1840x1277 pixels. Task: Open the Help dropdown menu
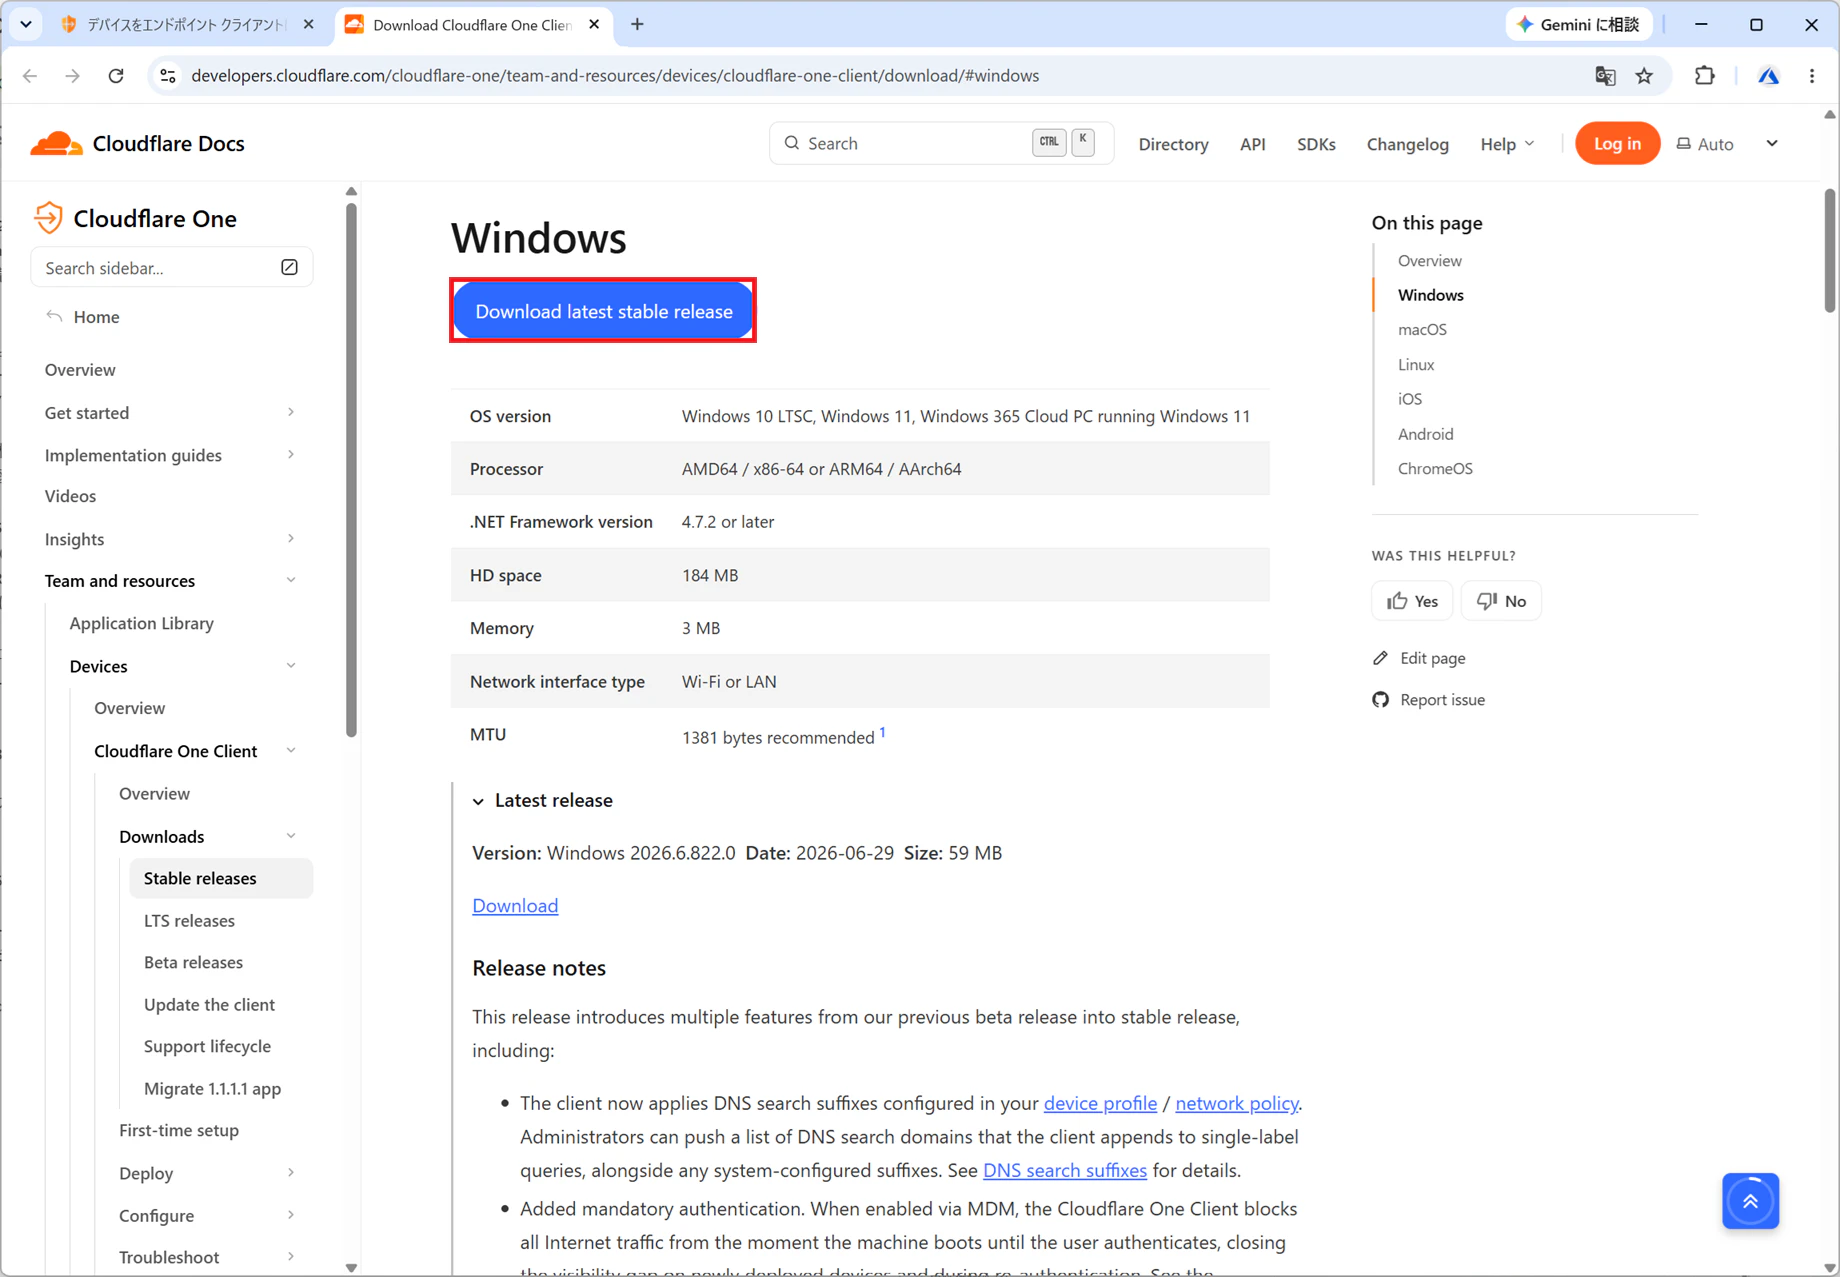1507,144
